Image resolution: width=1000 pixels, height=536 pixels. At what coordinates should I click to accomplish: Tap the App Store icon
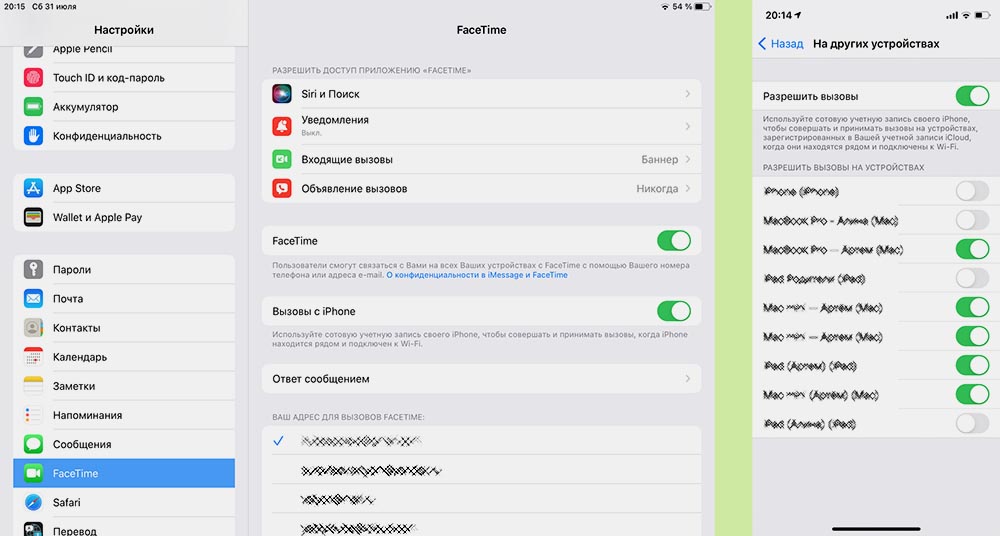point(33,188)
